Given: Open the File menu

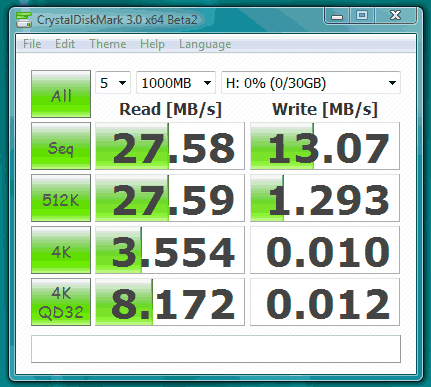Looking at the screenshot, I should [x=32, y=44].
